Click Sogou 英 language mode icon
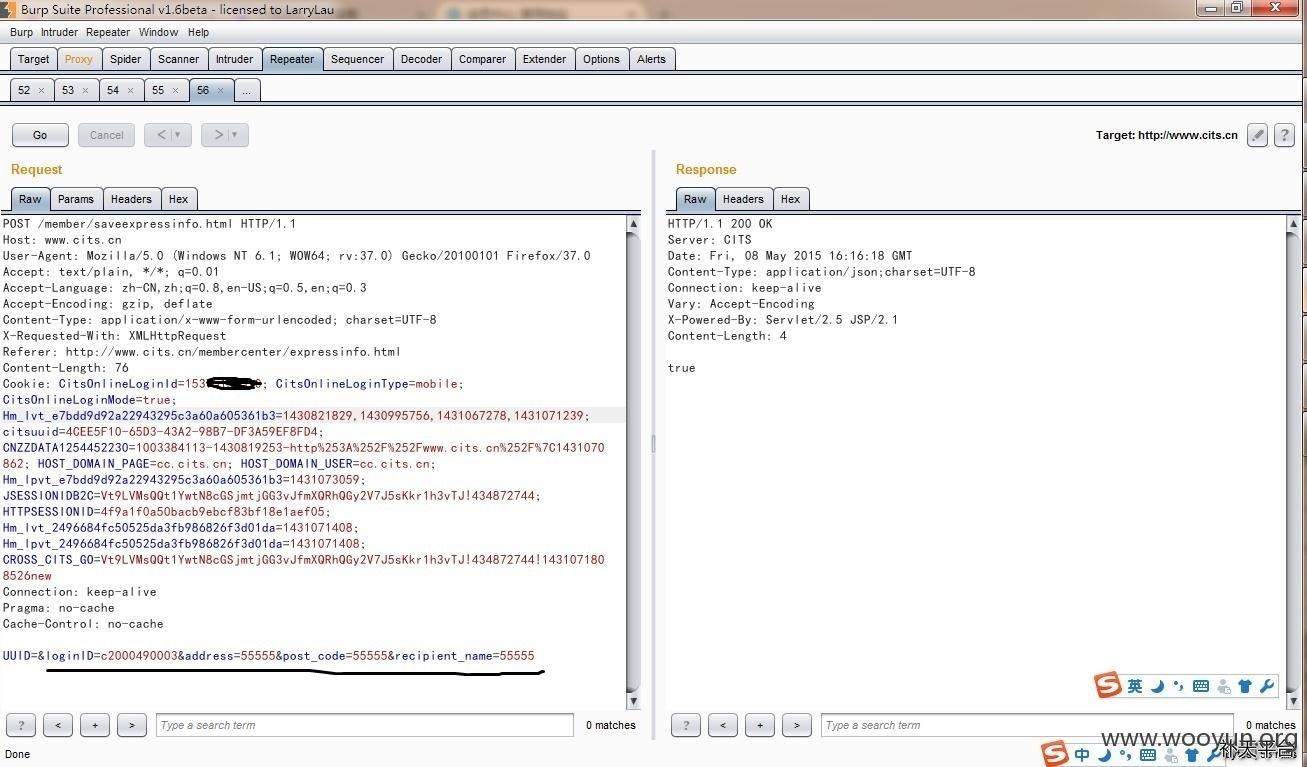 click(1135, 686)
